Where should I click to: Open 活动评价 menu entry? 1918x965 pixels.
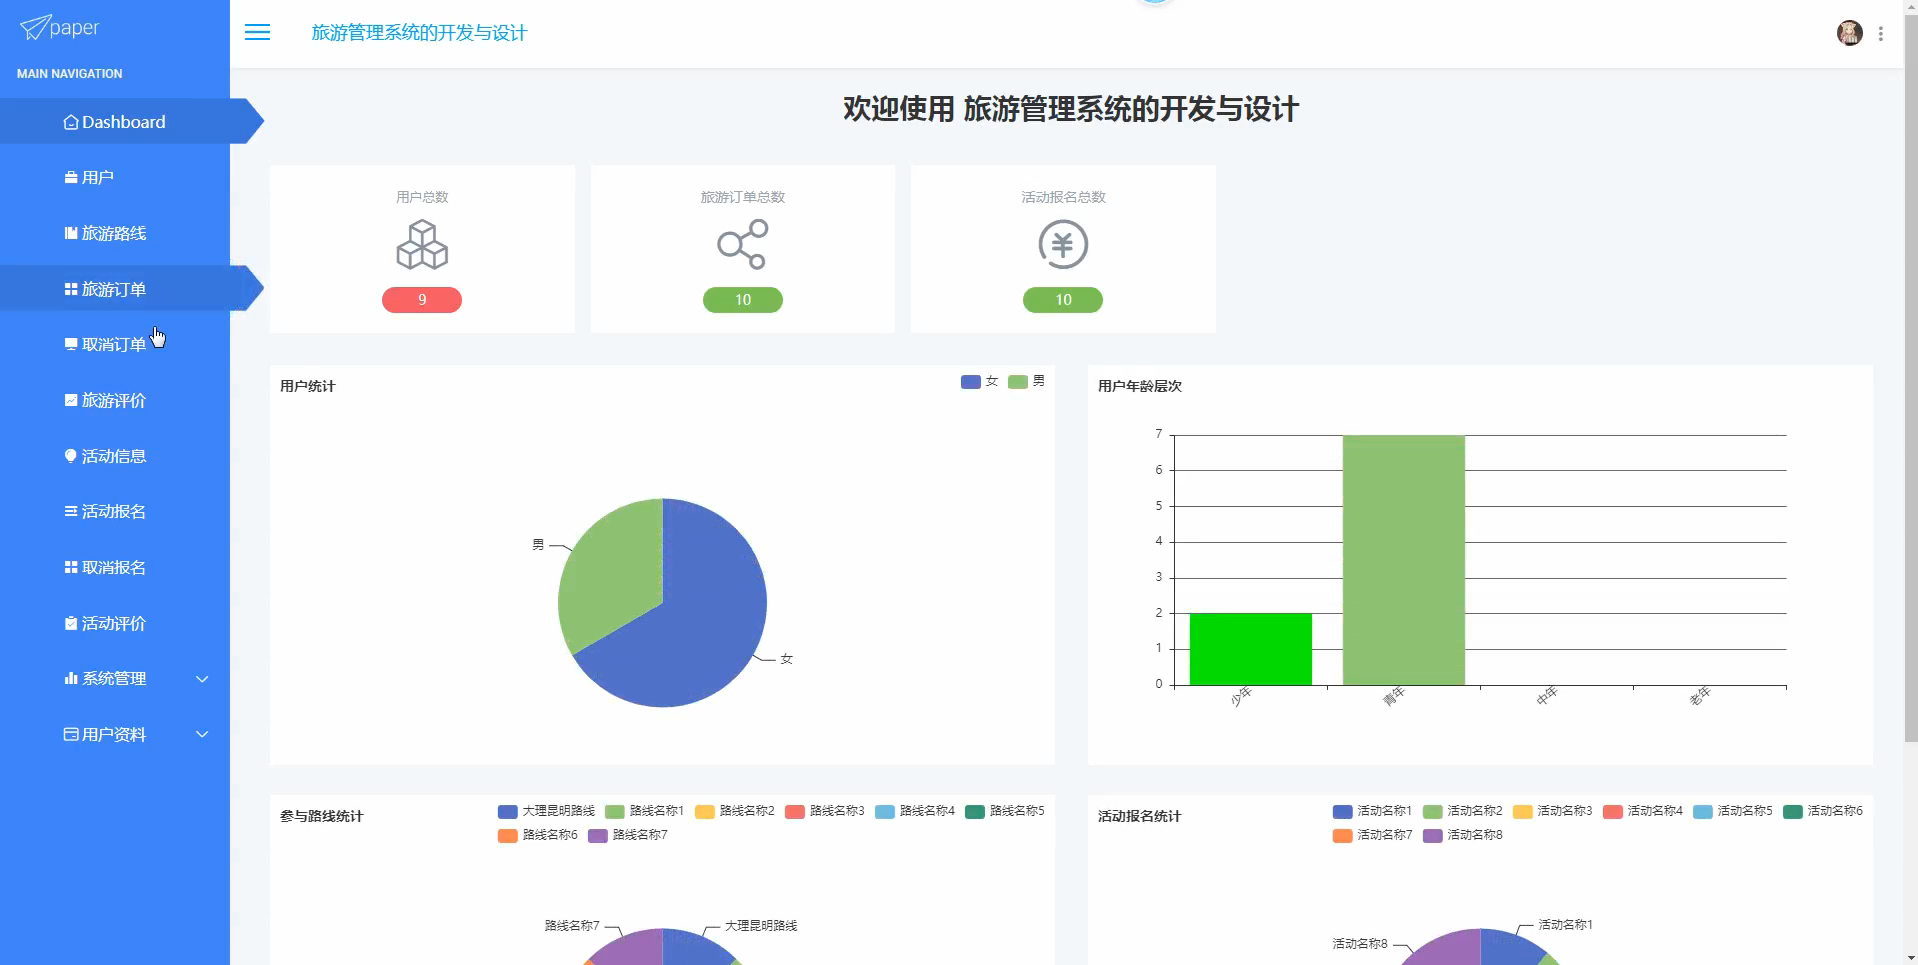pos(115,623)
